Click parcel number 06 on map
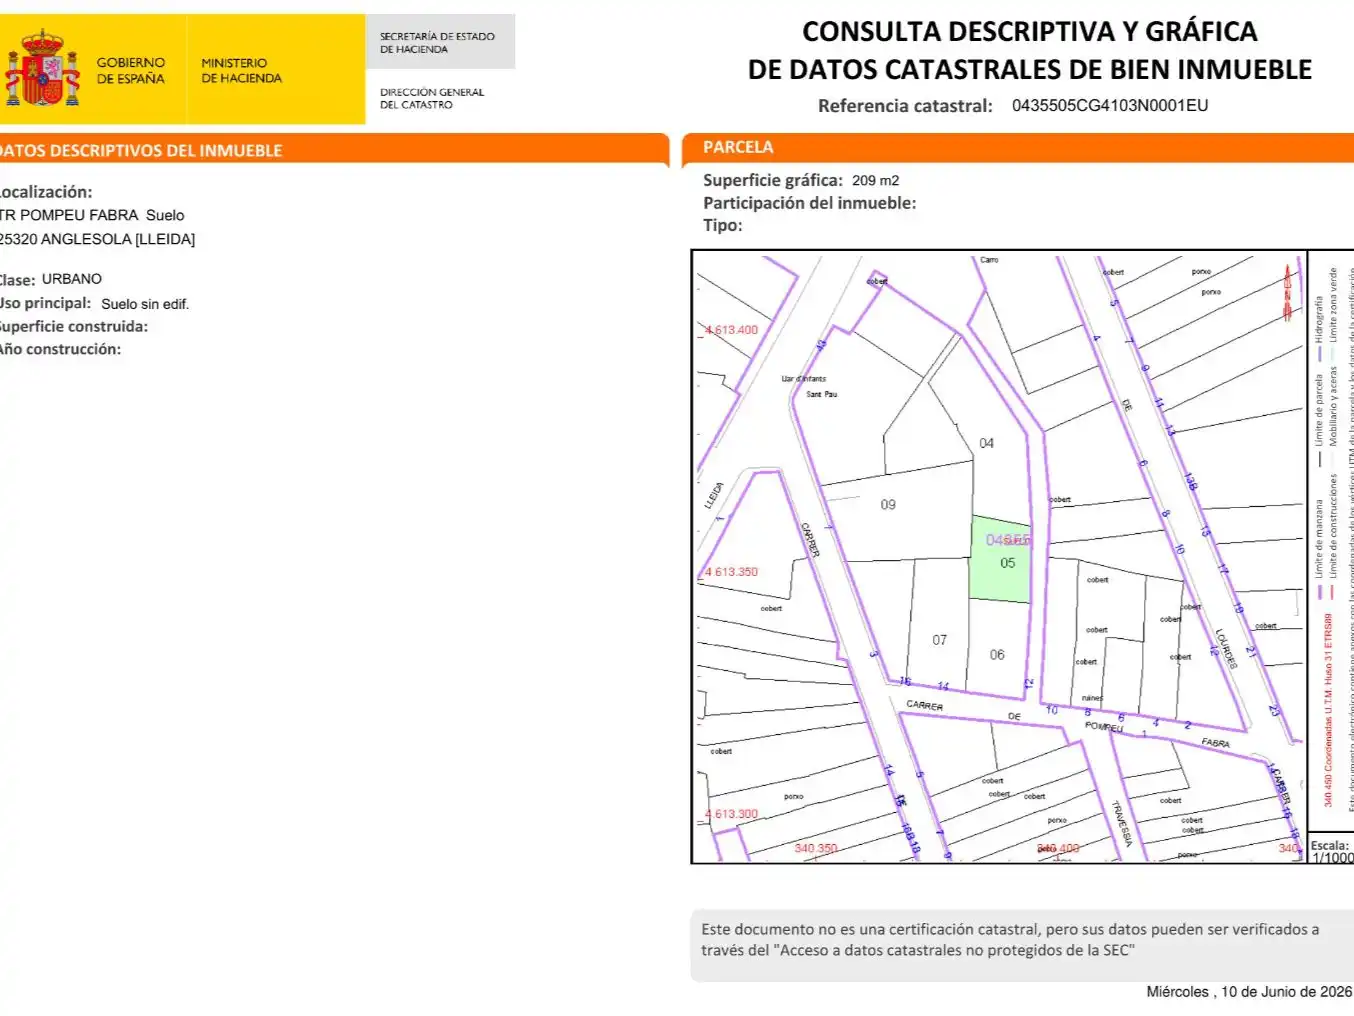1354x1016 pixels. click(997, 655)
